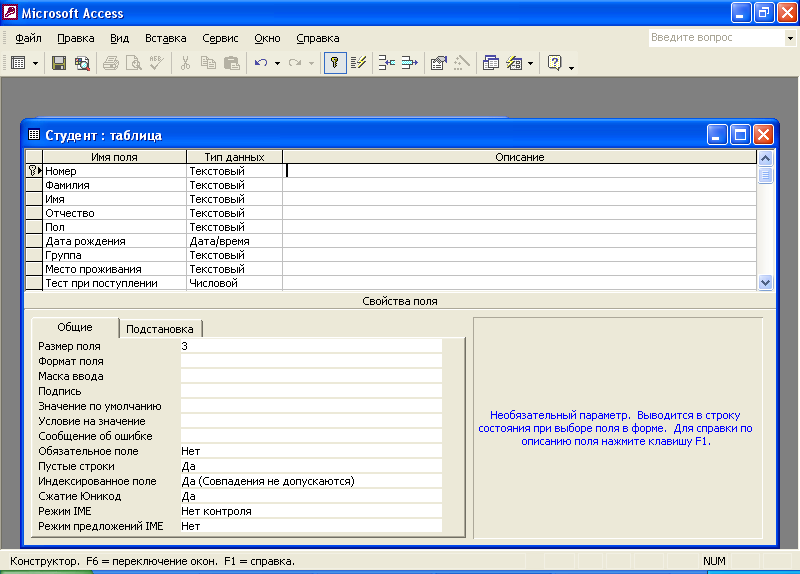Click the Формат поля property box

click(x=311, y=361)
